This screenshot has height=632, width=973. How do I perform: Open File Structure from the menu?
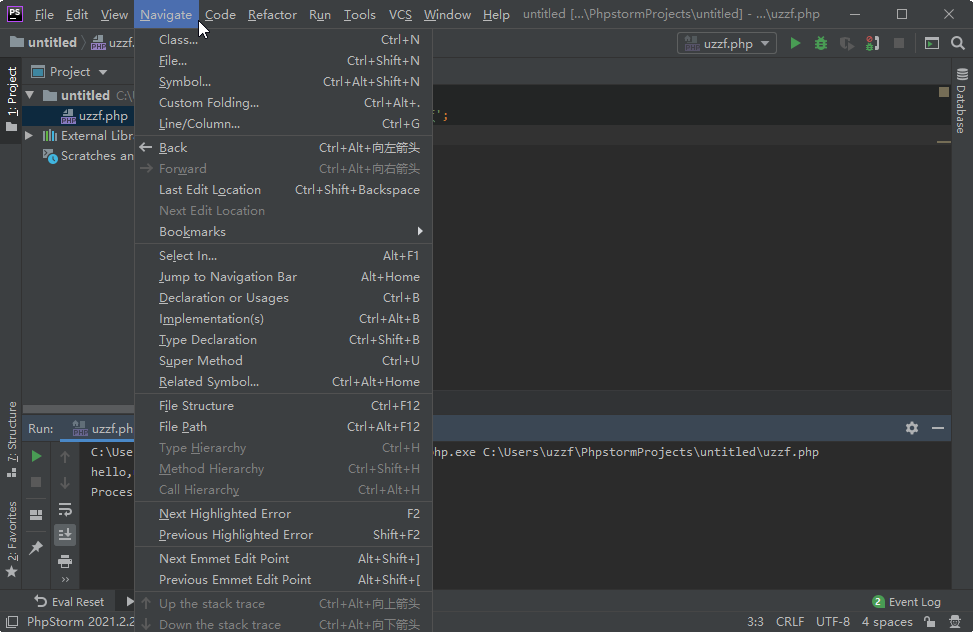(x=284, y=406)
